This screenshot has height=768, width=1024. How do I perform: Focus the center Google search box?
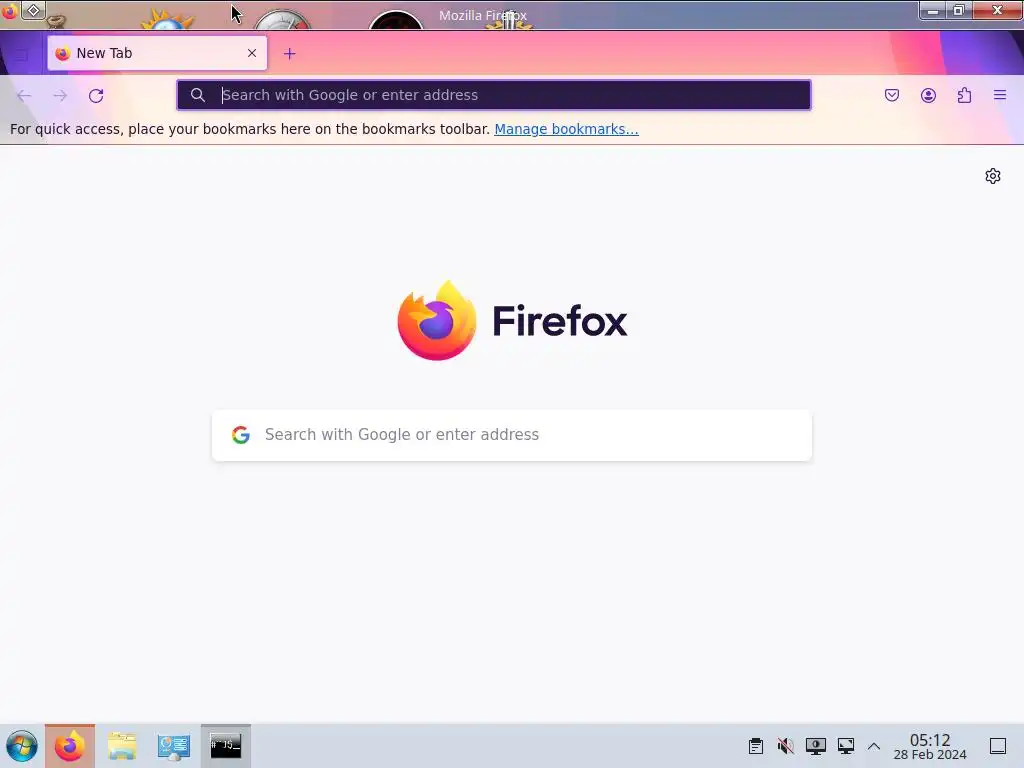pyautogui.click(x=512, y=435)
